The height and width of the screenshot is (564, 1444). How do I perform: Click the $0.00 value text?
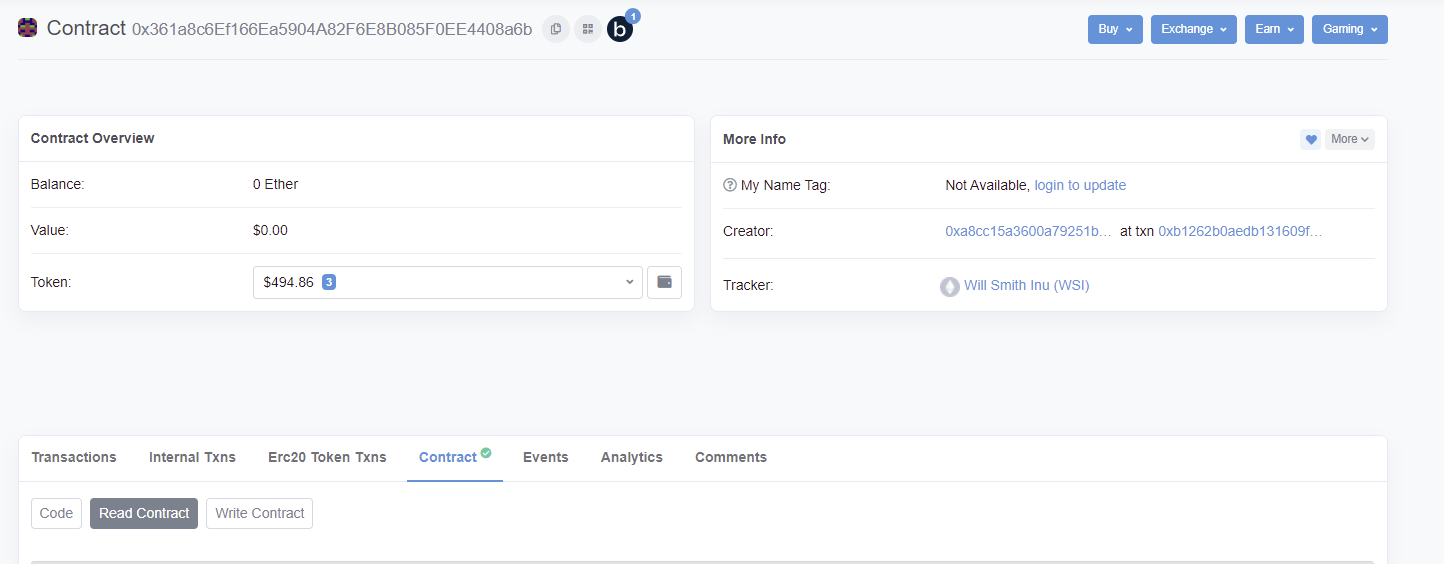(x=270, y=230)
